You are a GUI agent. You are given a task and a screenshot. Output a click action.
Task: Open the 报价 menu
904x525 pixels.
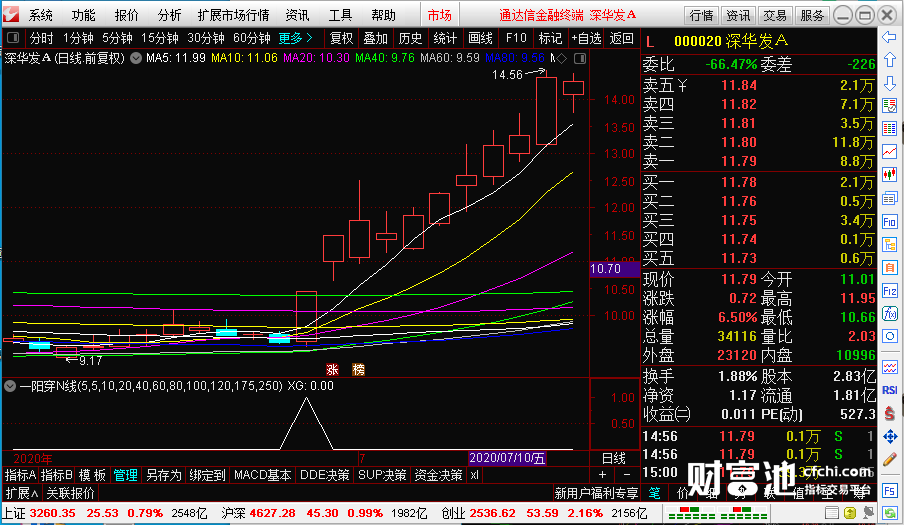click(x=126, y=15)
